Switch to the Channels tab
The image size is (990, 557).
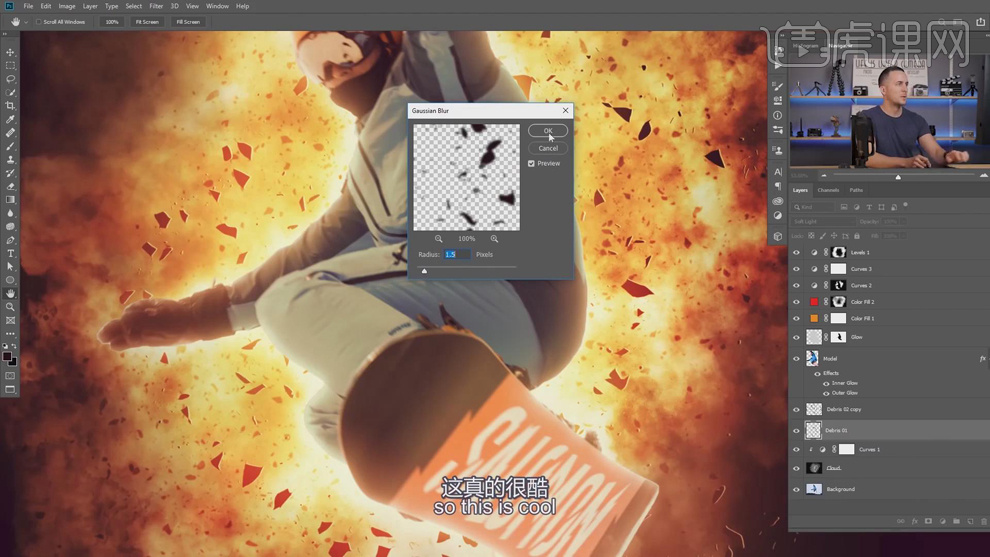click(x=828, y=190)
